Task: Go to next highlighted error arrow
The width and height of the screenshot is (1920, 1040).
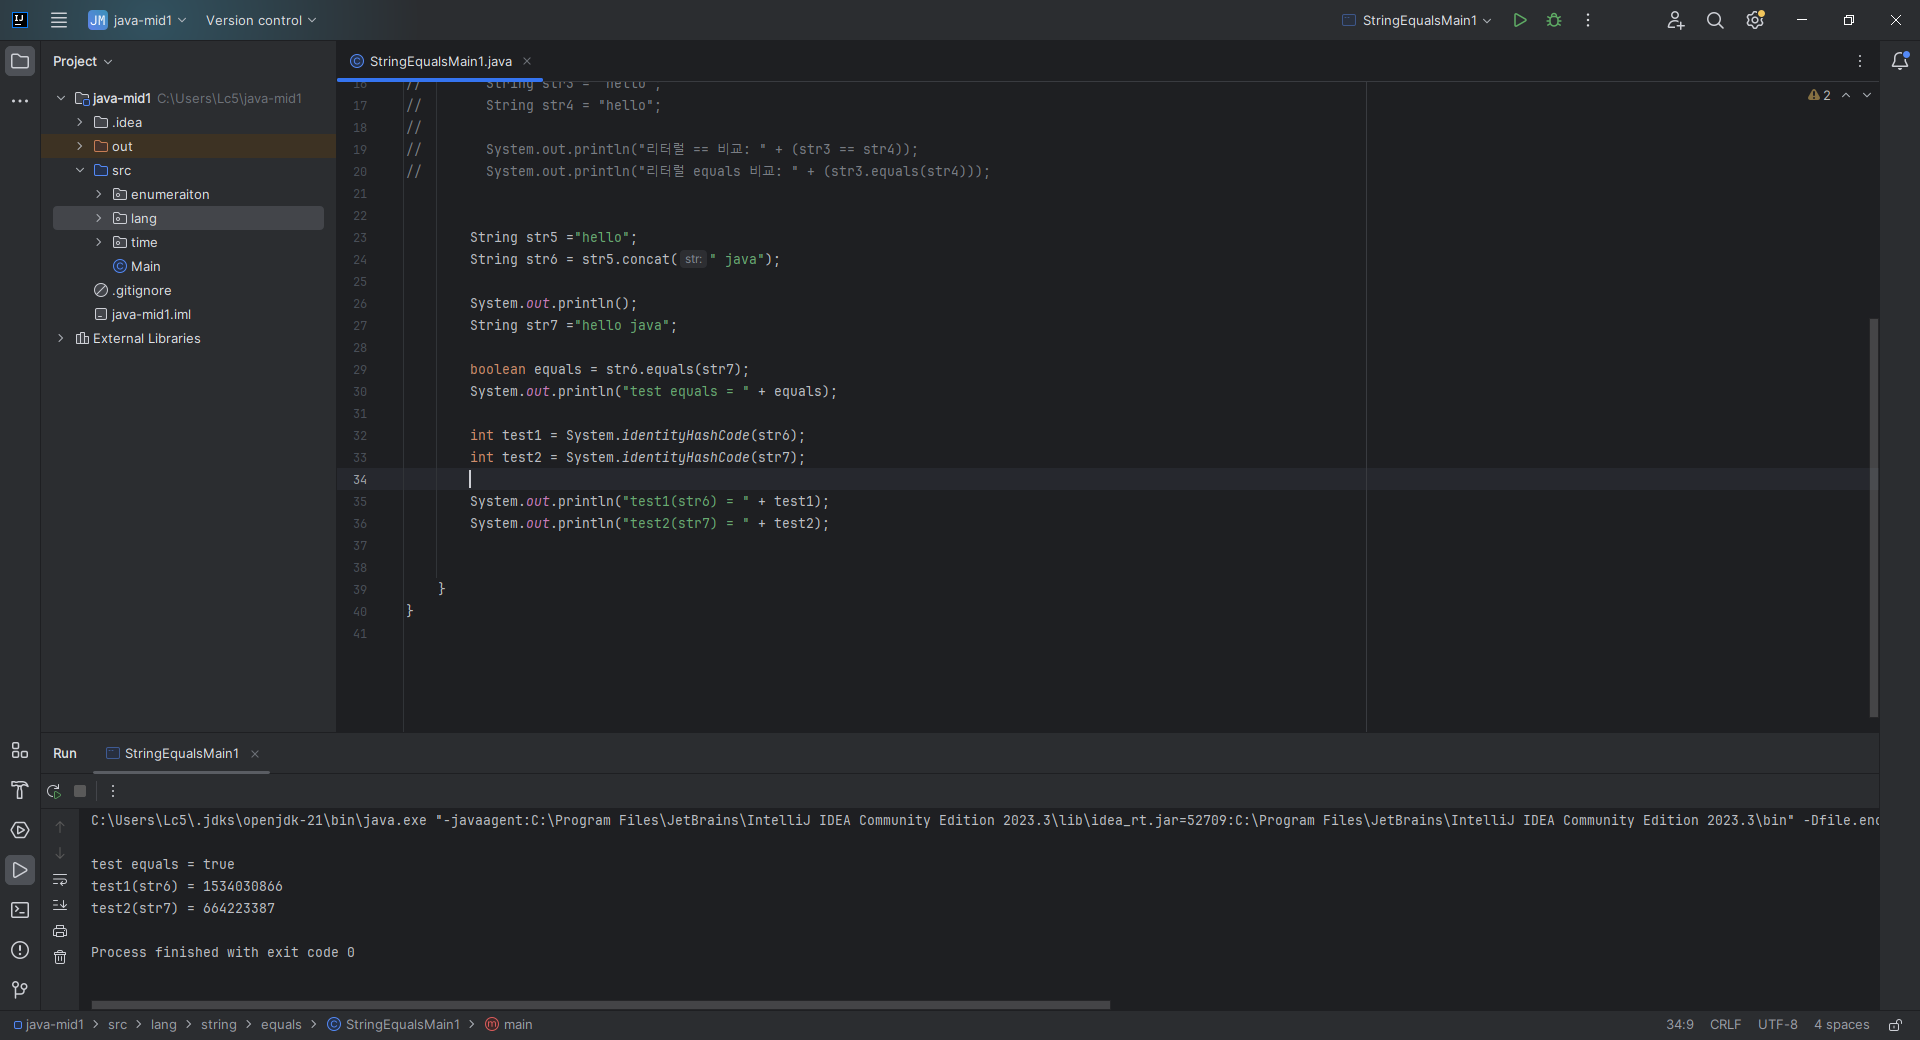Action: click(1867, 95)
